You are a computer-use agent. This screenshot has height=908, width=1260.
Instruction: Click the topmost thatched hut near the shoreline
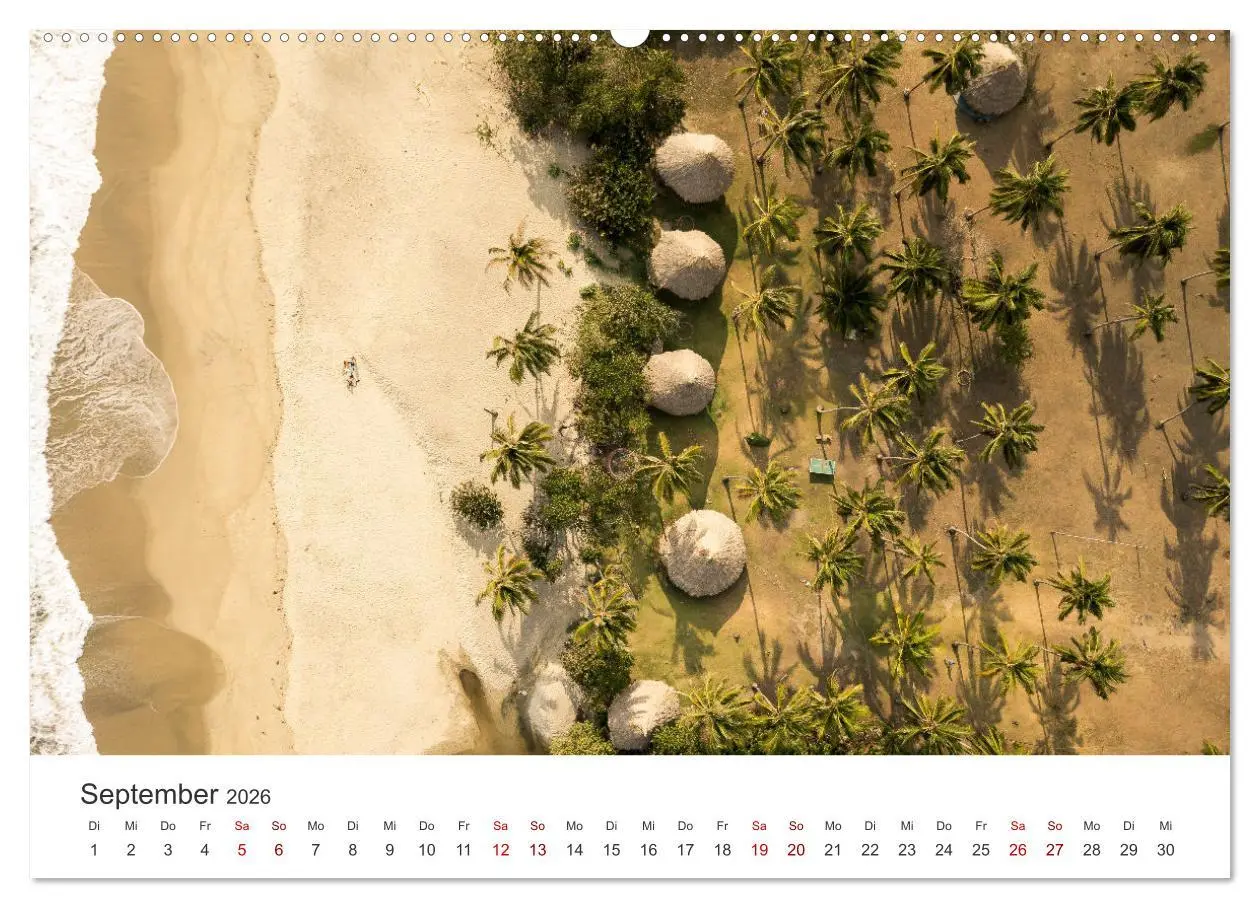point(694,167)
